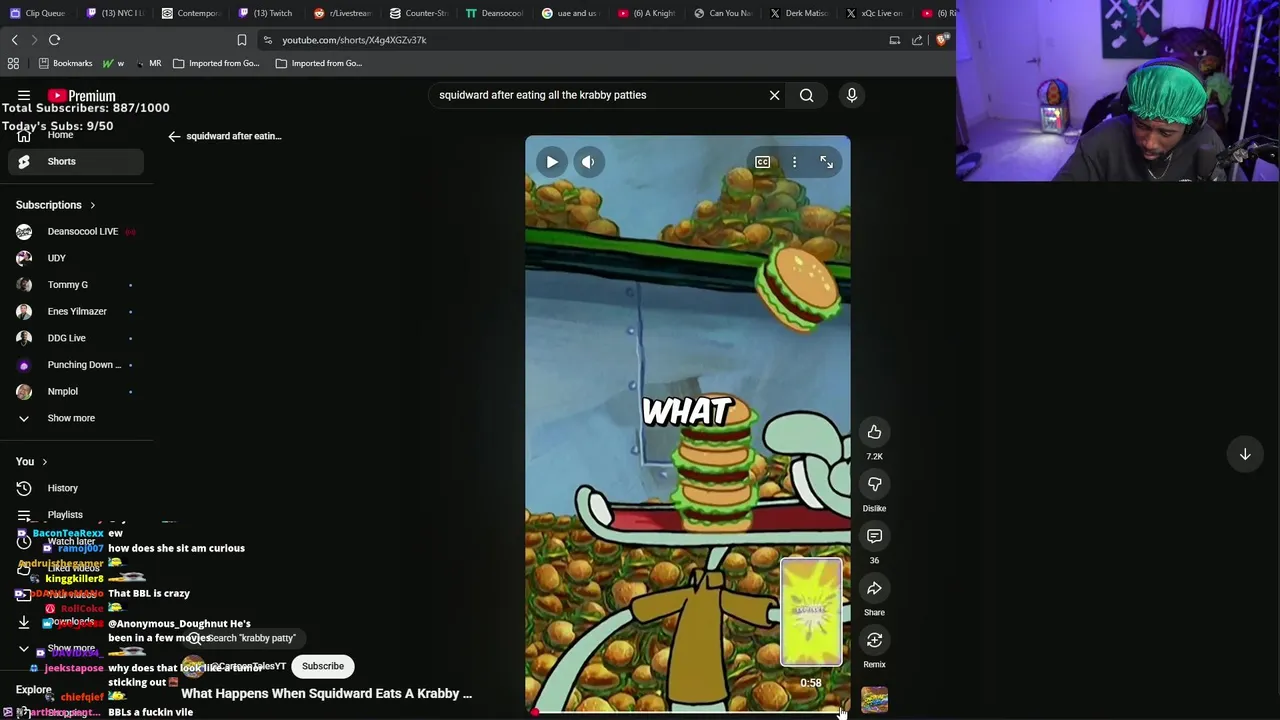The width and height of the screenshot is (1280, 720).
Task: Open the Bookmarks folder
Action: point(65,63)
